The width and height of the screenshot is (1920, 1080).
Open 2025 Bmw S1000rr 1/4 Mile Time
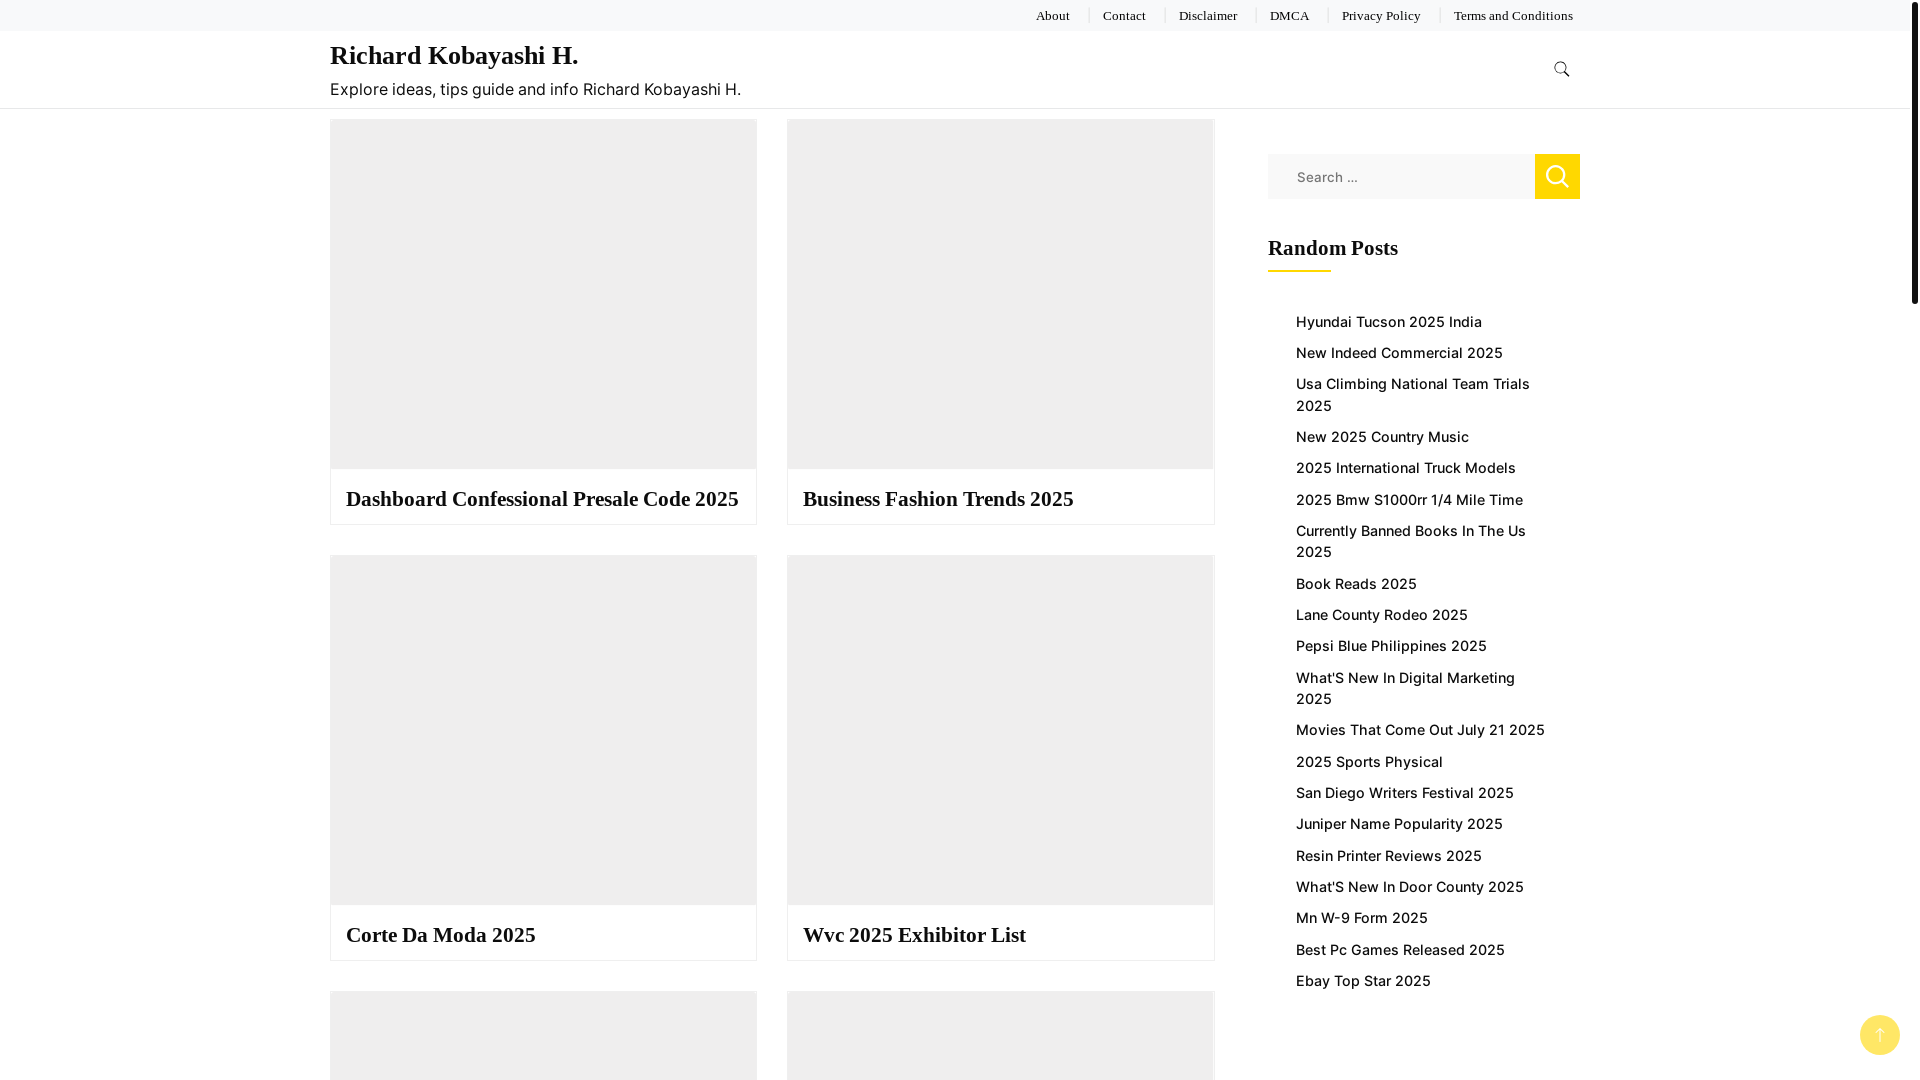[1409, 500]
